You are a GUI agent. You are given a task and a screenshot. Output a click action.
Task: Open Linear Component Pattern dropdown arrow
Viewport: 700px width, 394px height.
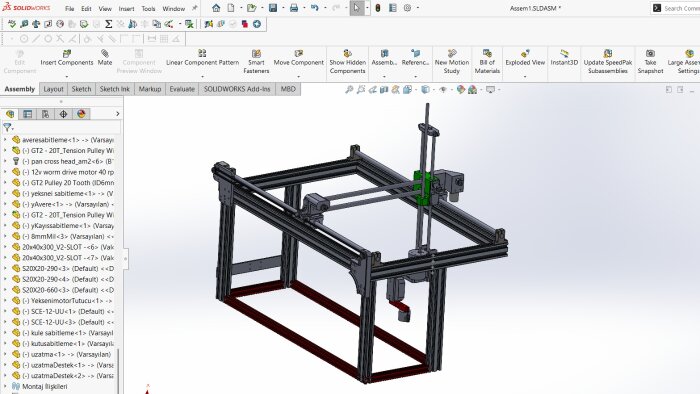[202, 77]
